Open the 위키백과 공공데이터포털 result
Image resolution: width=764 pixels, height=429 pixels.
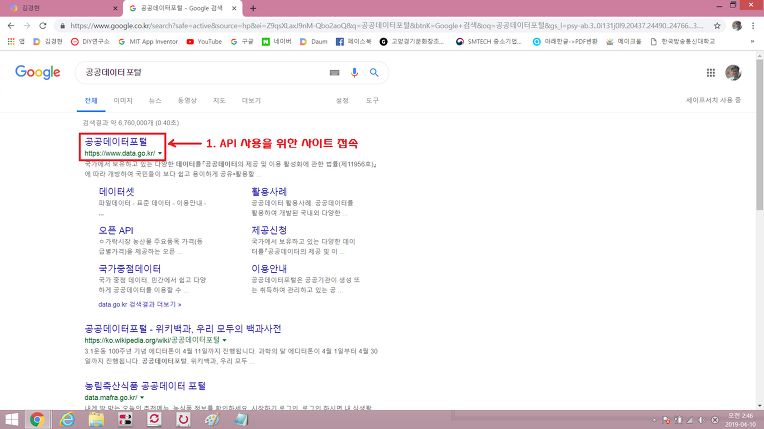(x=183, y=329)
